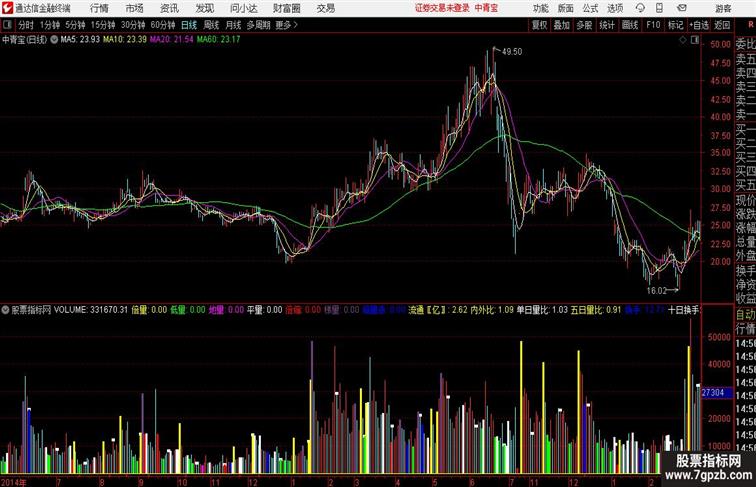Open the 交易 menu
This screenshot has height=487, width=756.
coord(325,8)
